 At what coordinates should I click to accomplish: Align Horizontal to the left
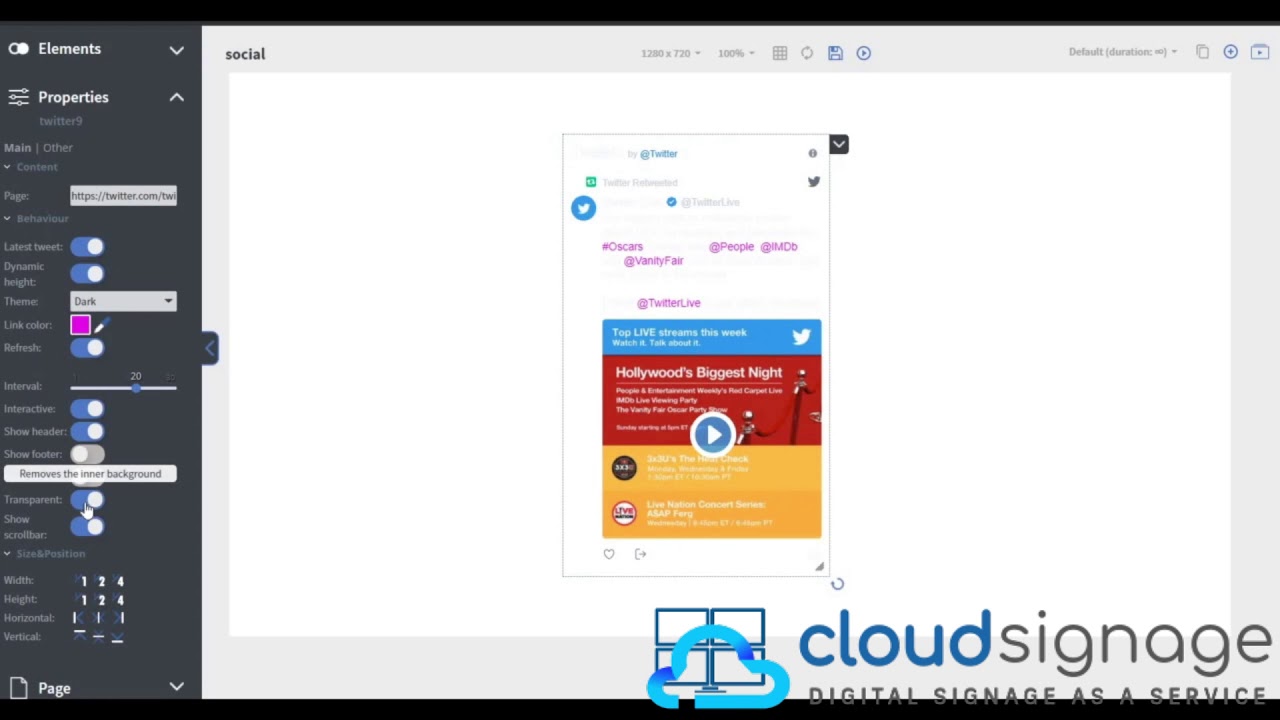coord(80,618)
